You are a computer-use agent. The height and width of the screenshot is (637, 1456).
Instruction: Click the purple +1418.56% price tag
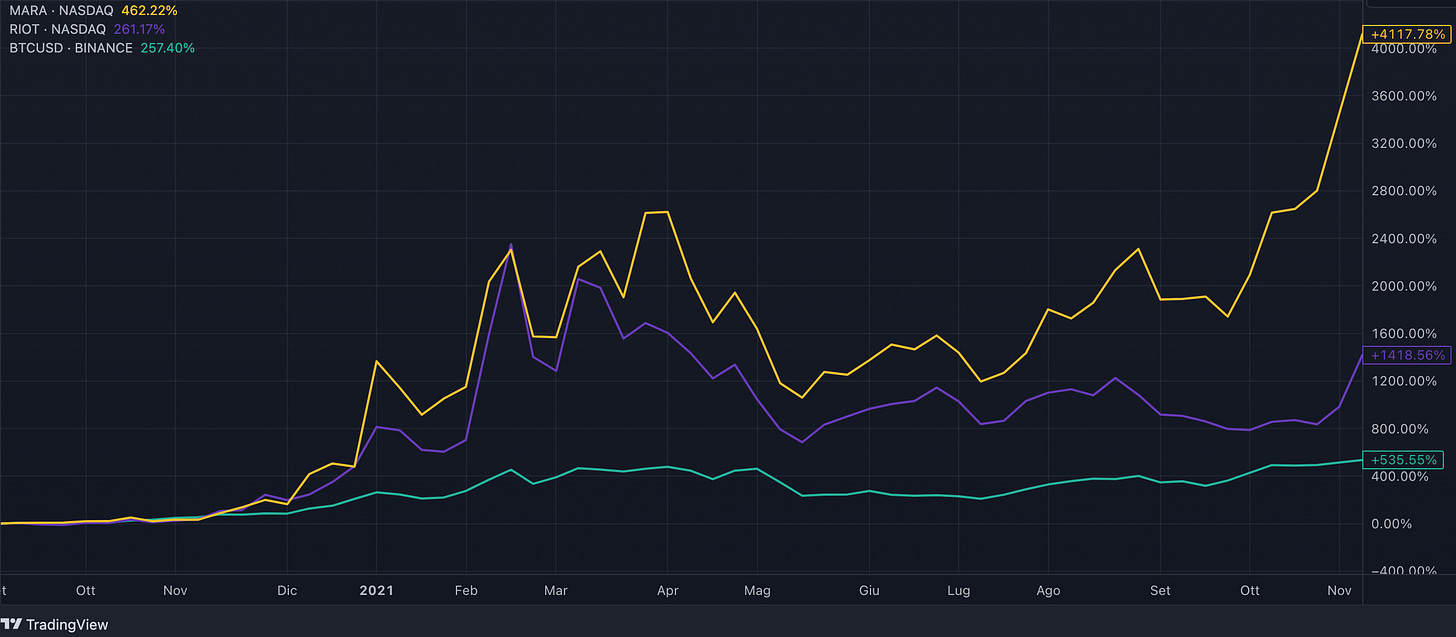pyautogui.click(x=1408, y=355)
